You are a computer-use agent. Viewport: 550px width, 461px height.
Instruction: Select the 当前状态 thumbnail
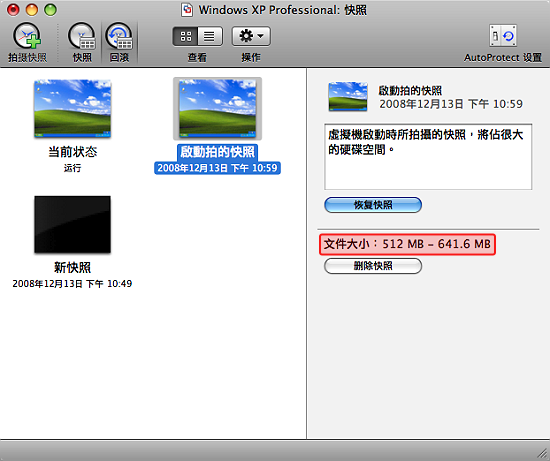(73, 108)
